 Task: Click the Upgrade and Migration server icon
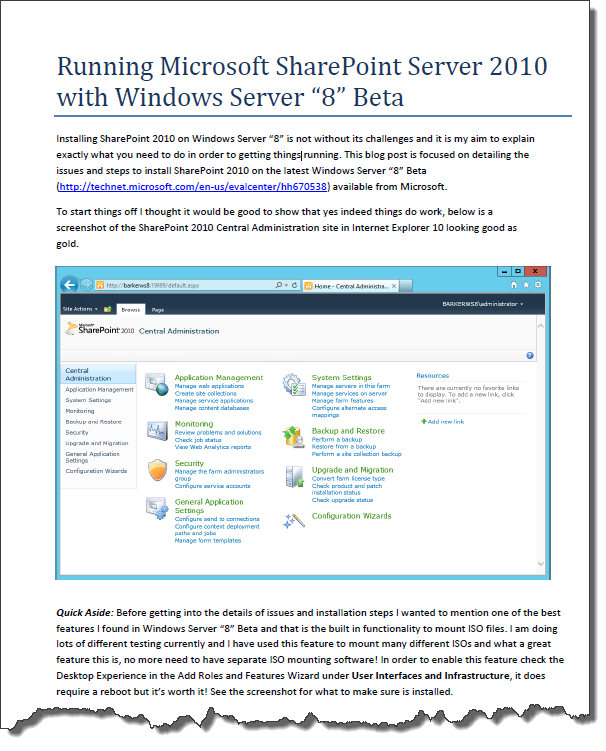click(x=295, y=477)
